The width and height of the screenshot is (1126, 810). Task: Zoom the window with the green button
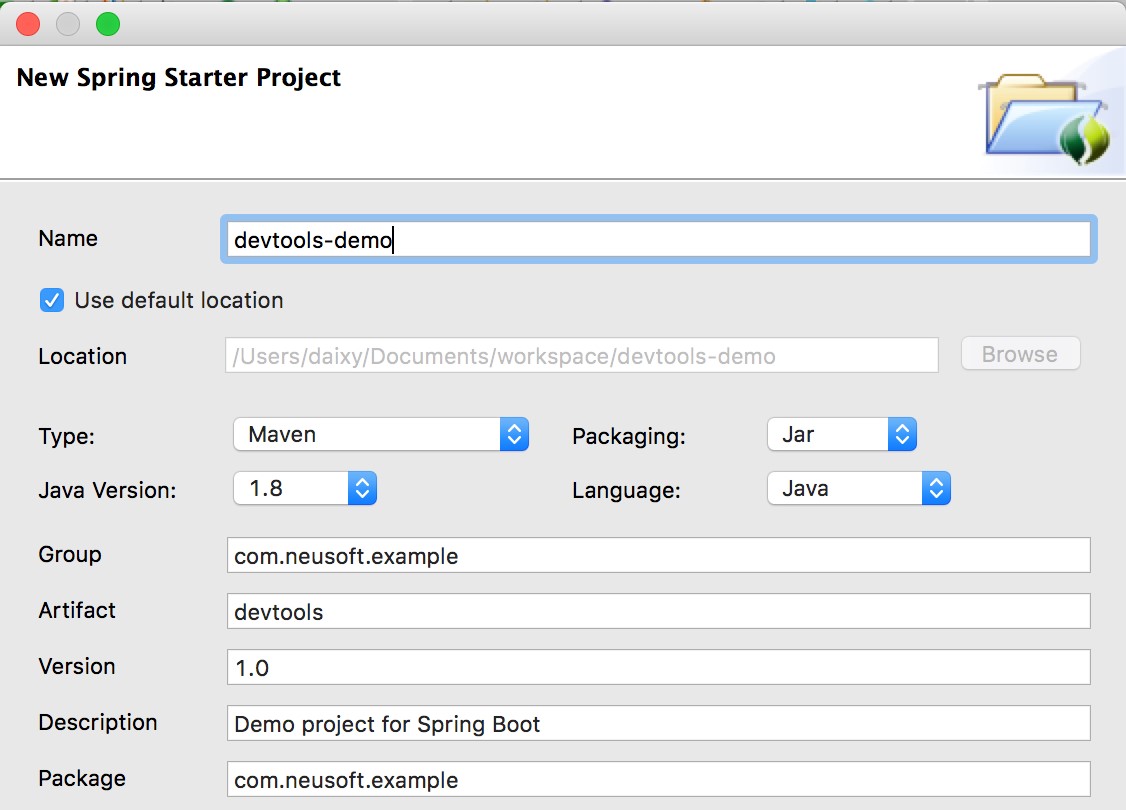point(108,24)
